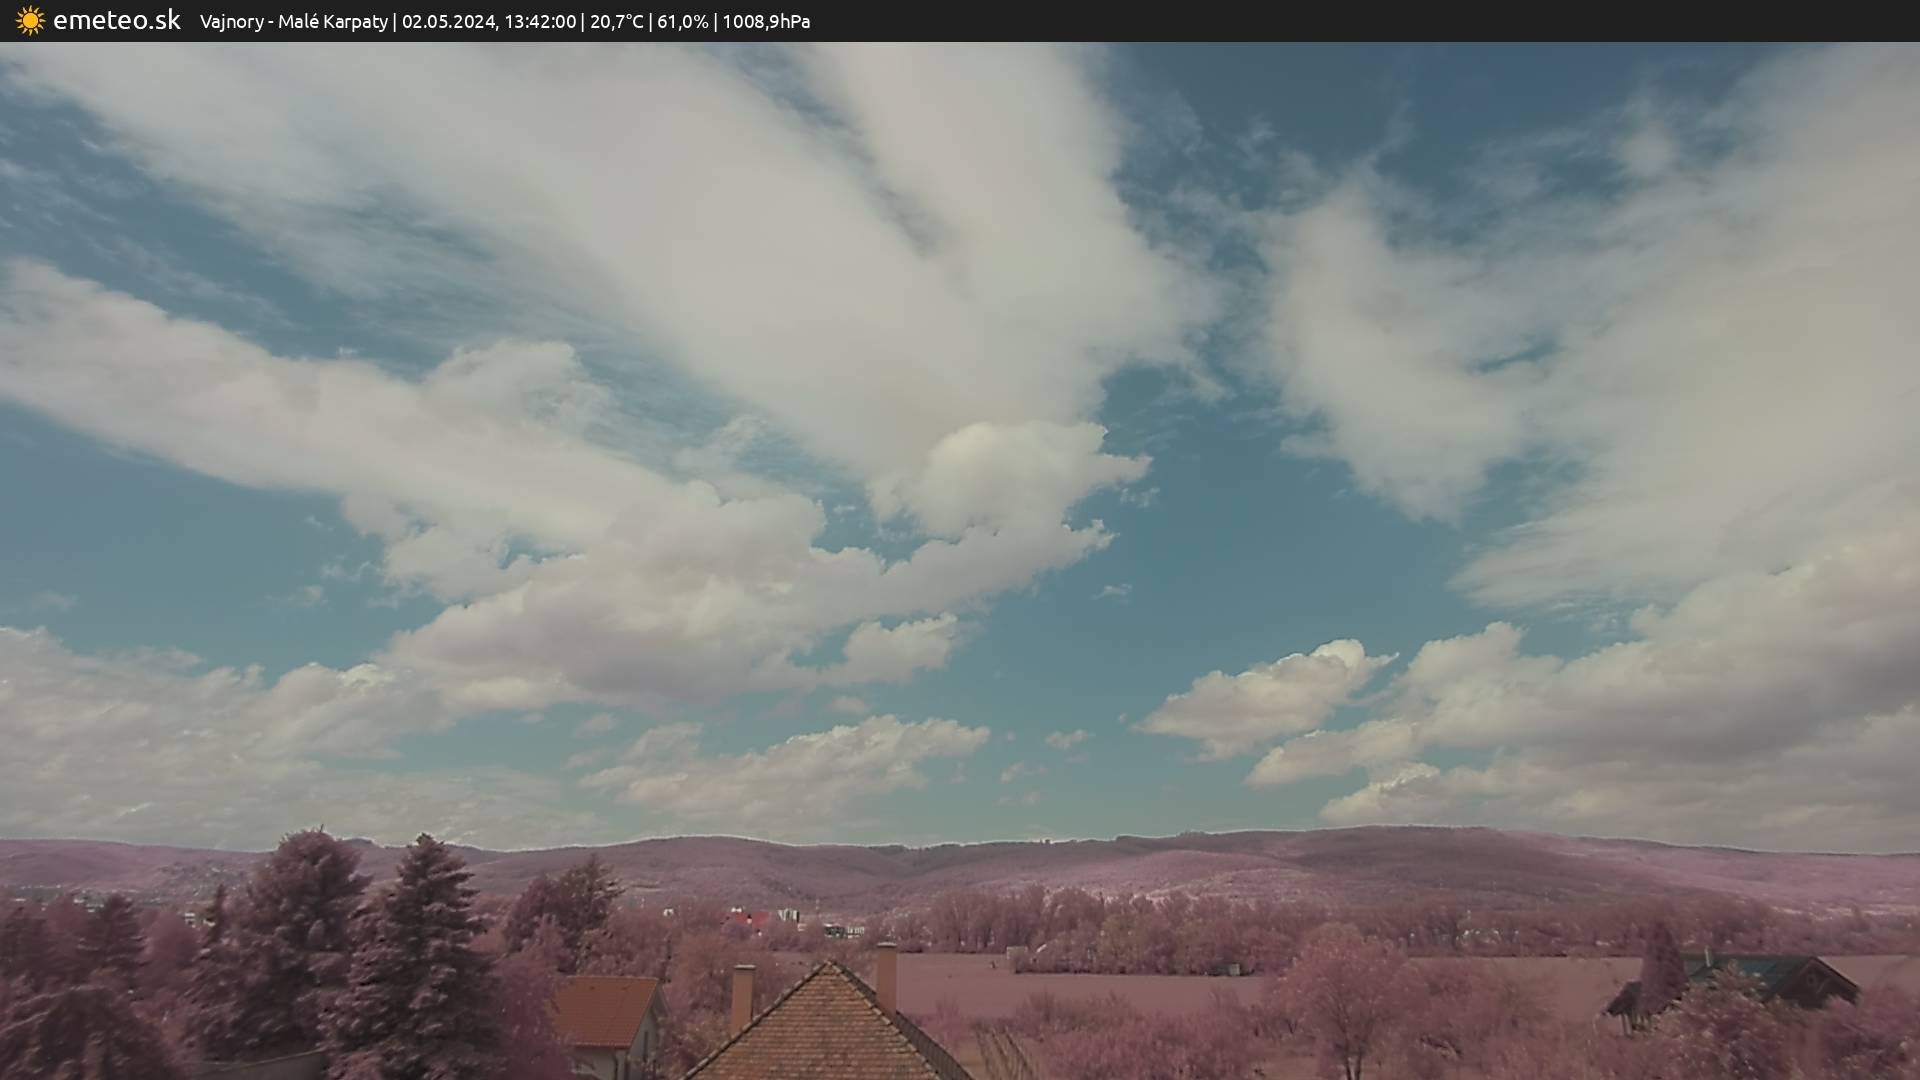Click the 61,0% humidity reading
The width and height of the screenshot is (1920, 1080).
682,21
